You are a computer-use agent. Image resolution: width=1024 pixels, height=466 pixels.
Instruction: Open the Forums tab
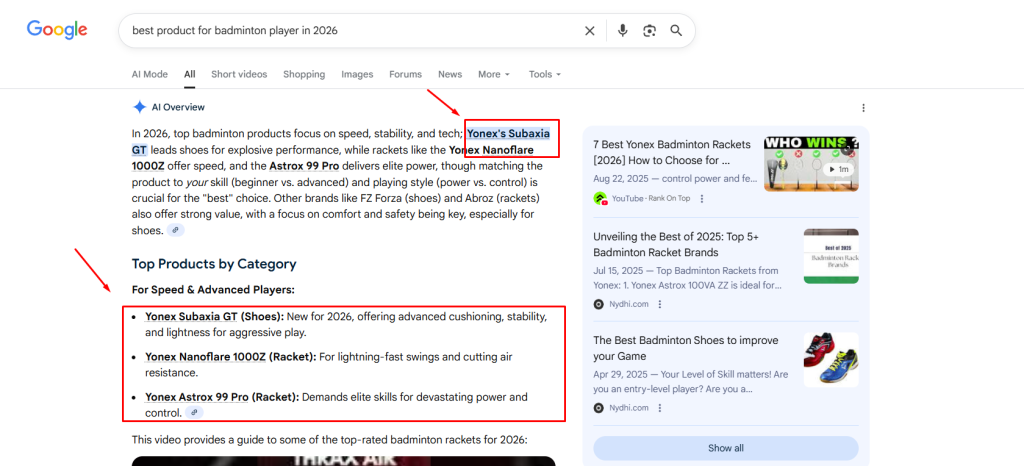point(406,74)
